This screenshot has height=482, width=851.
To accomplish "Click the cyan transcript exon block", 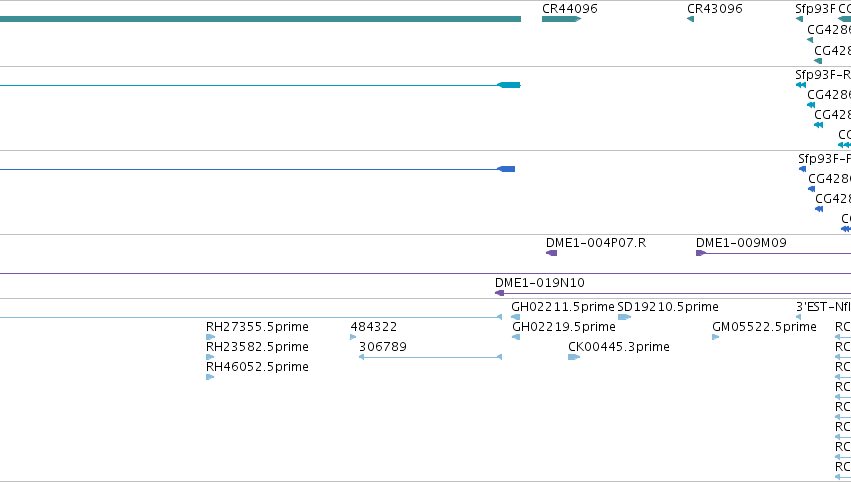I will [509, 85].
